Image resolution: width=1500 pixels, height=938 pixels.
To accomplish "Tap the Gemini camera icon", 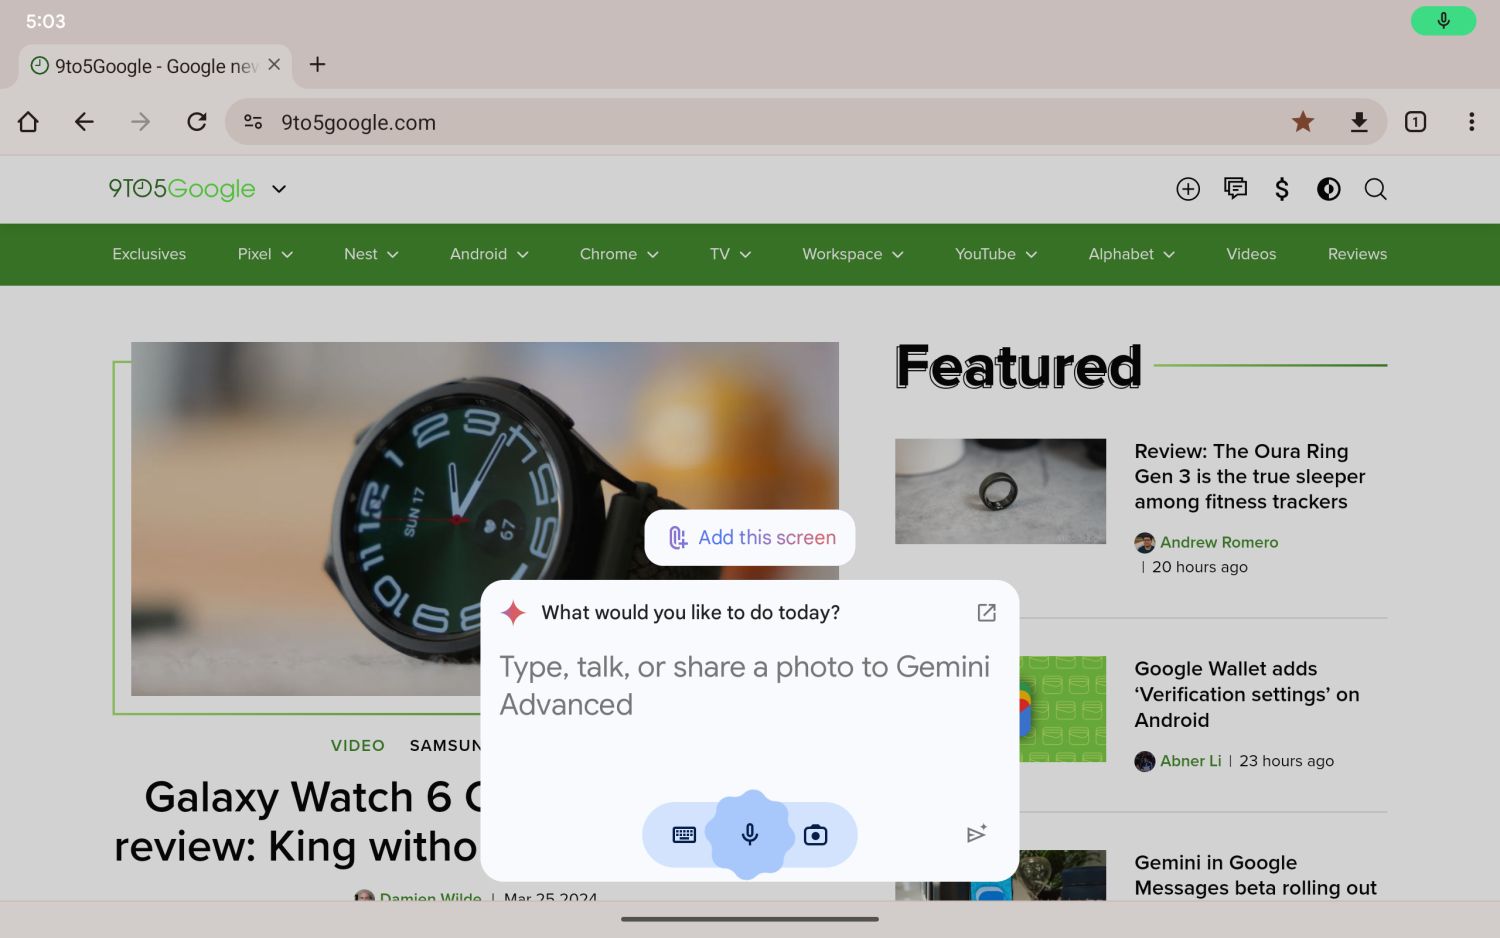I will (815, 835).
